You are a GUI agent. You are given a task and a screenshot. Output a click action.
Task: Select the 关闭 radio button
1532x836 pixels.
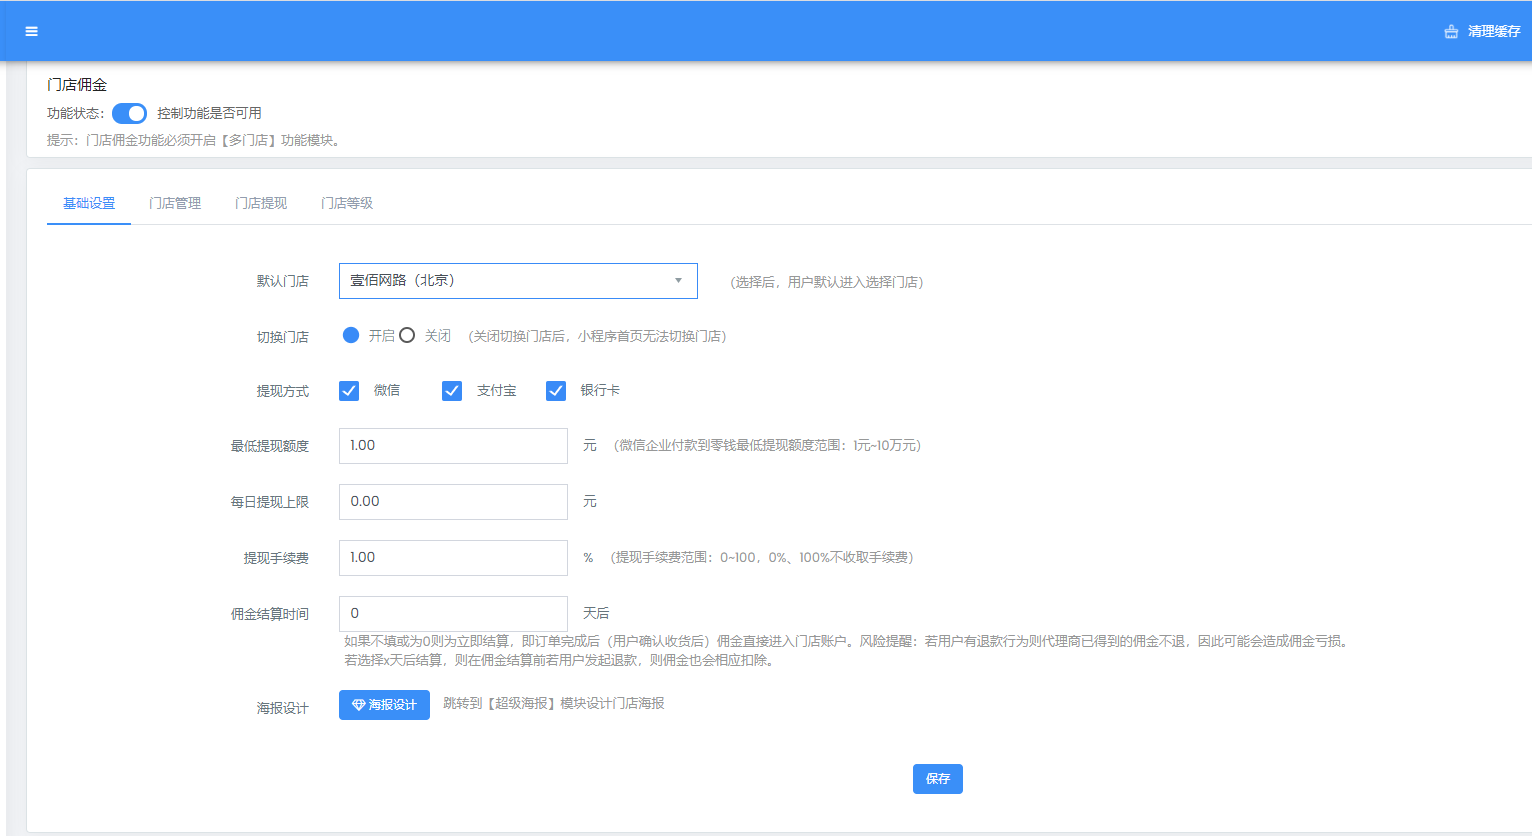pos(407,336)
